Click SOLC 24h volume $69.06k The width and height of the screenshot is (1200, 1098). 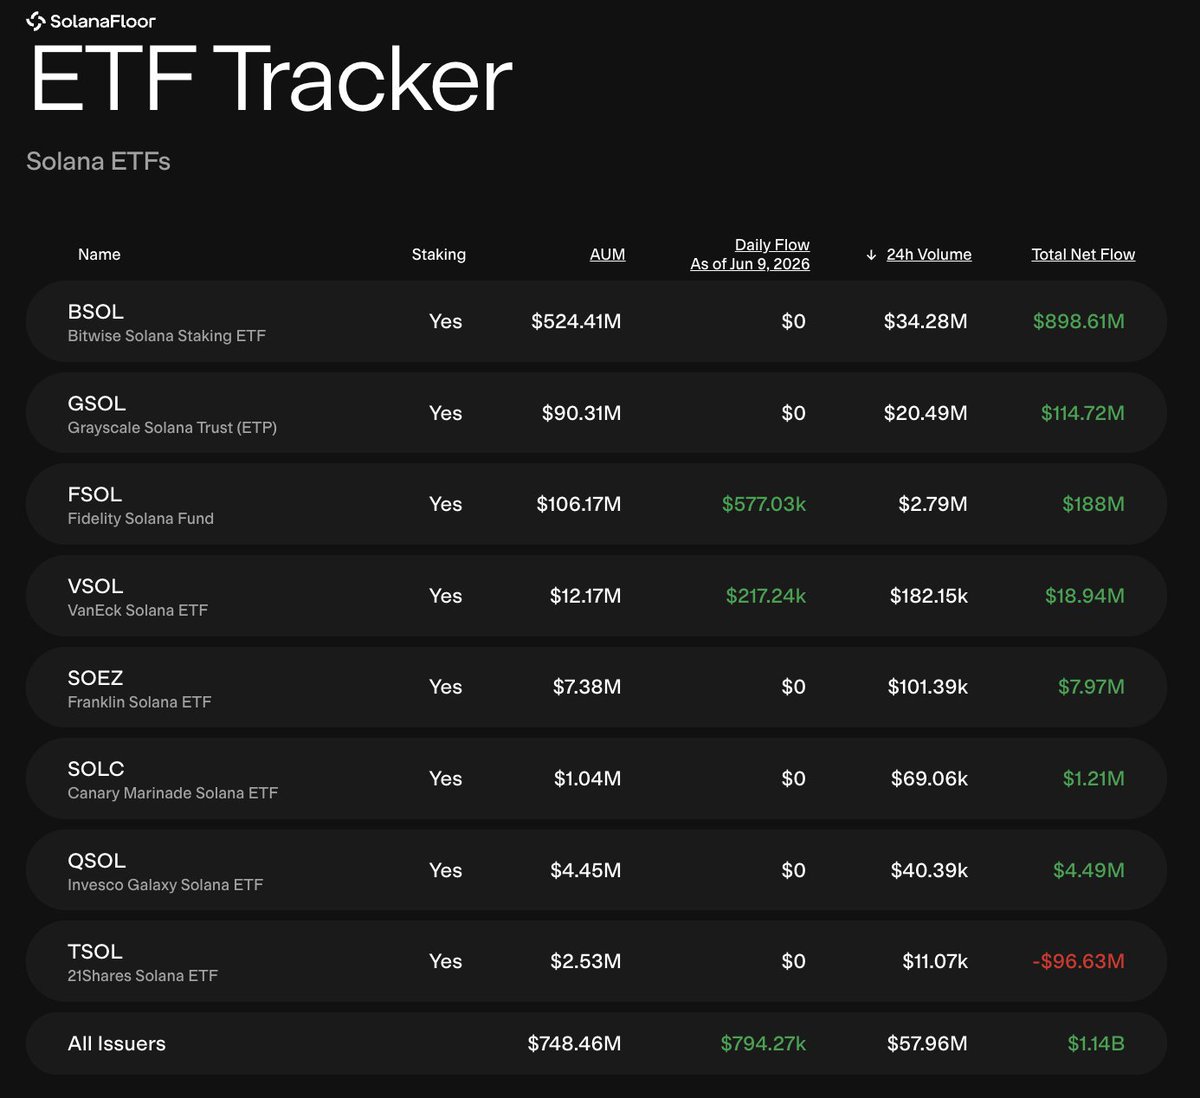click(930, 779)
